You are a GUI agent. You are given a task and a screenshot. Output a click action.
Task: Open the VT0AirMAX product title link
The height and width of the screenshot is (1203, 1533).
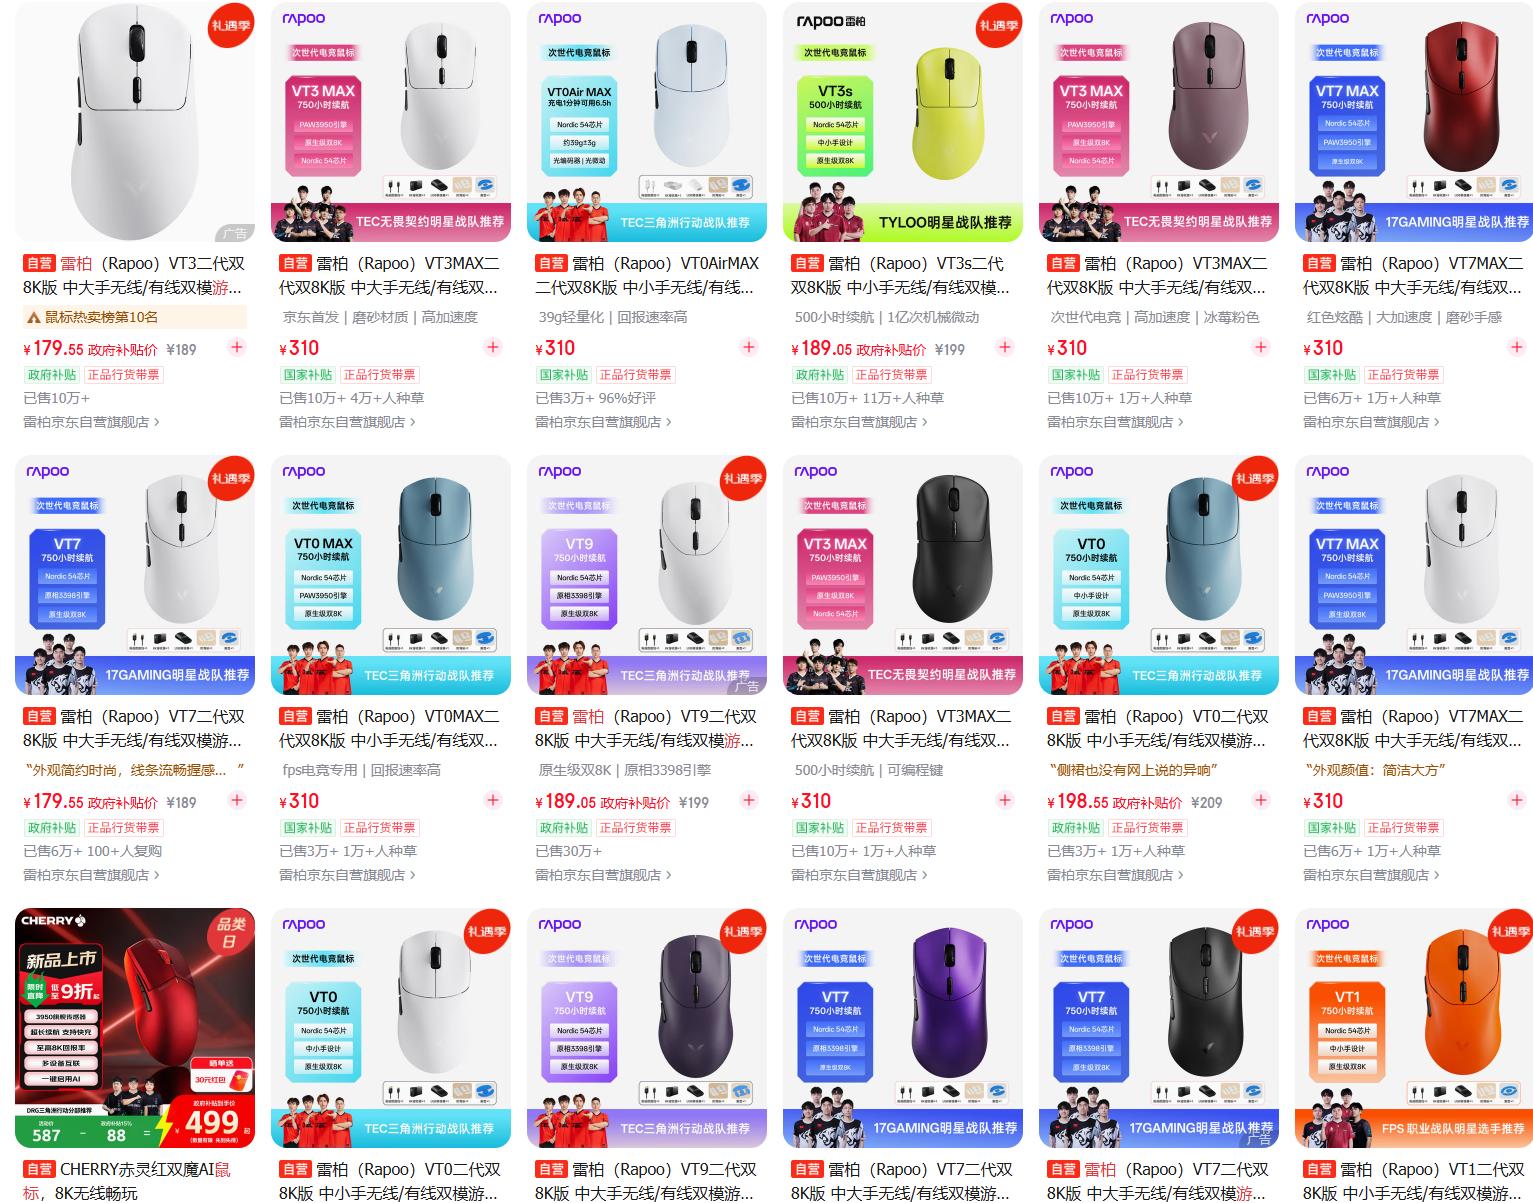(x=647, y=275)
